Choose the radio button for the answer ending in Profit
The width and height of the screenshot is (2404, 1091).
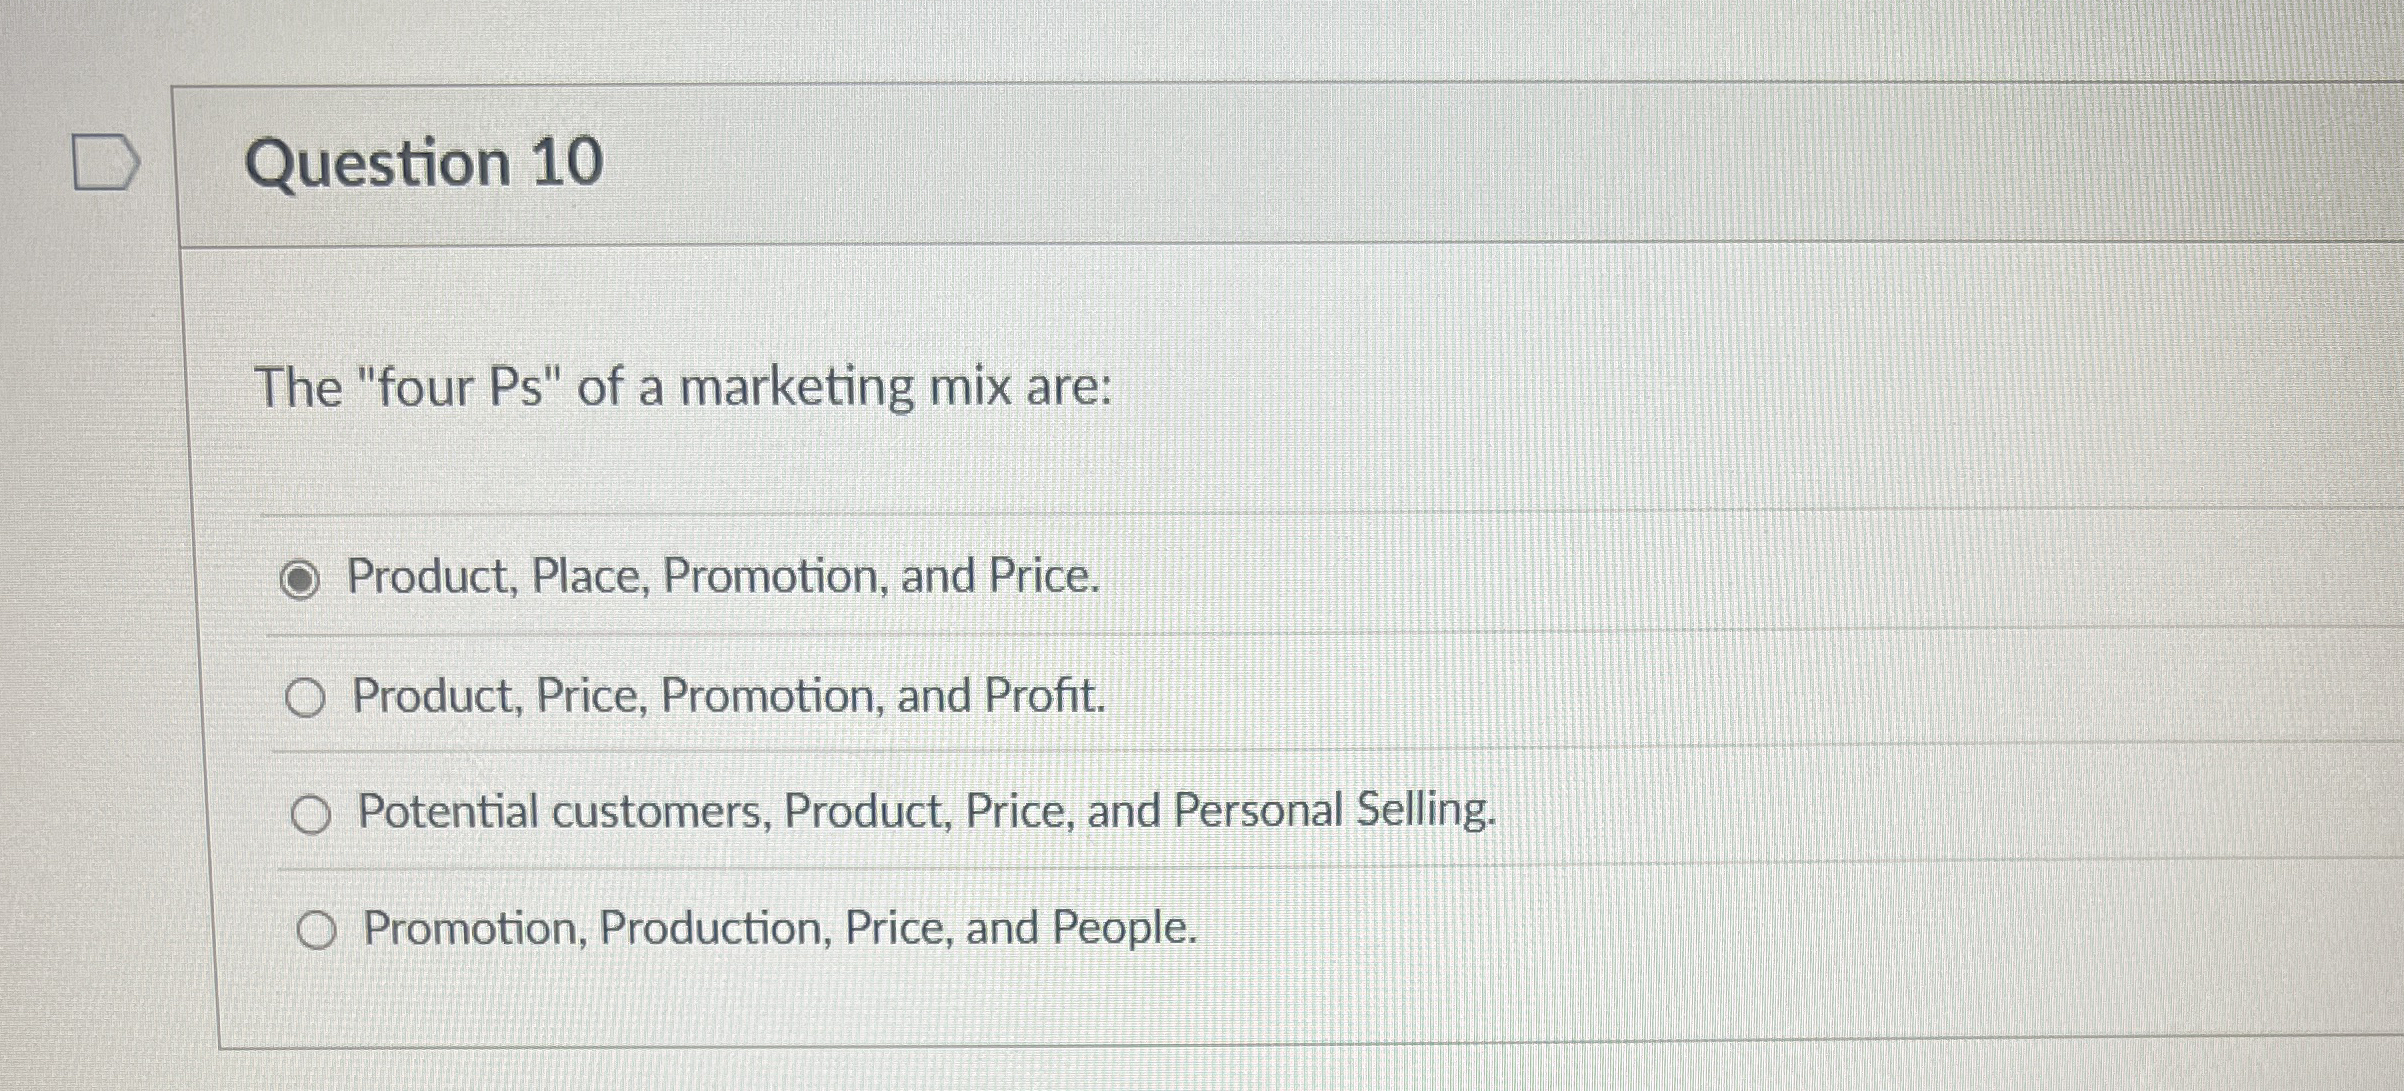(x=305, y=698)
